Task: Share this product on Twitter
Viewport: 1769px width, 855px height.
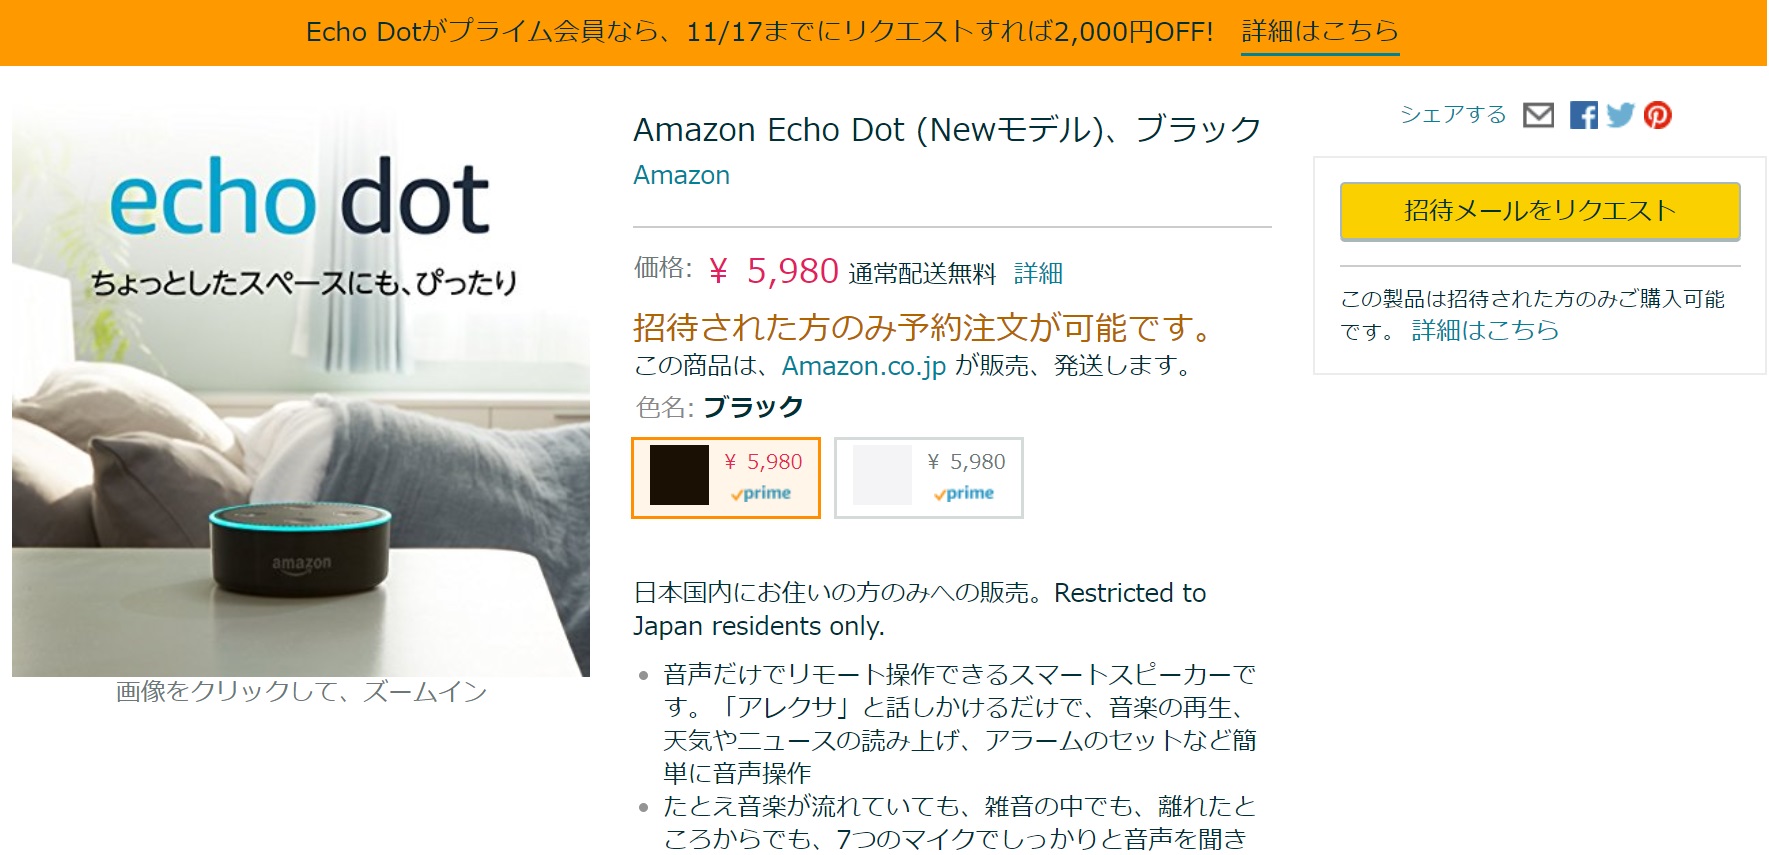Action: [1620, 115]
